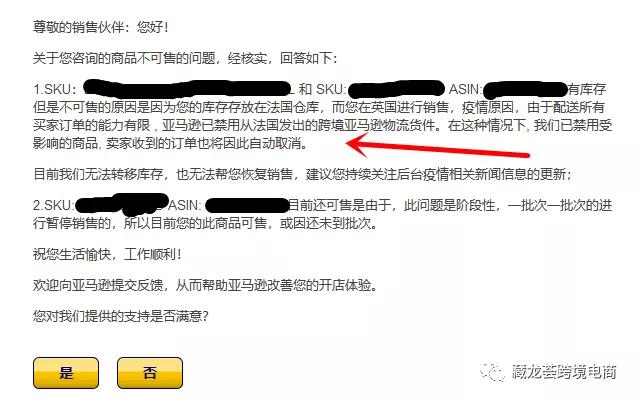Screen dimensions: 637x400
Task: Click the blacked-out ASIN before 有库存
Action: 526,89
